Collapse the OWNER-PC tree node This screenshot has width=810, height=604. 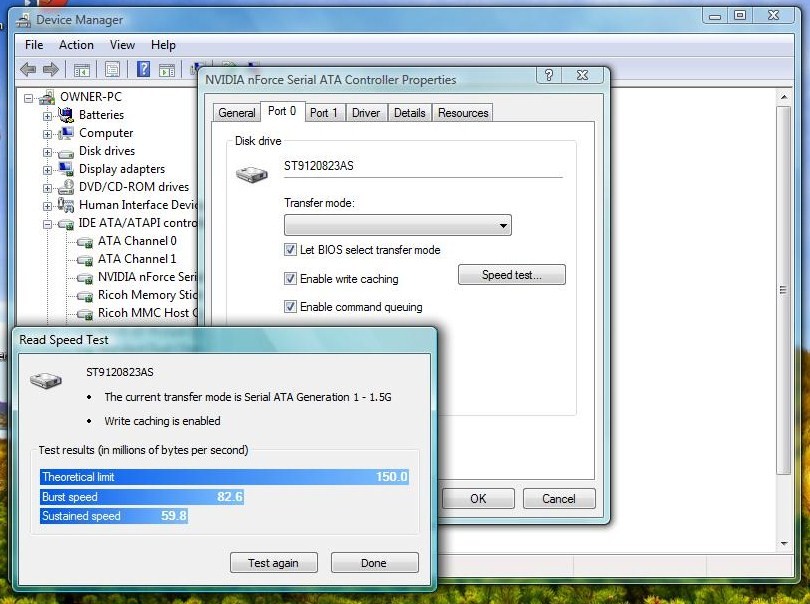click(x=28, y=98)
